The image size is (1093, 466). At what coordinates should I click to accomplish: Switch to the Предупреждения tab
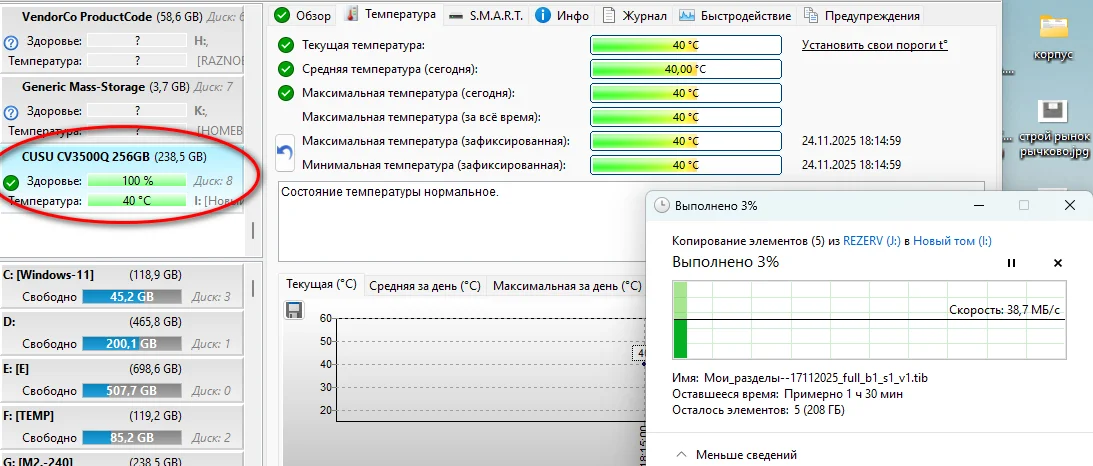coord(862,15)
